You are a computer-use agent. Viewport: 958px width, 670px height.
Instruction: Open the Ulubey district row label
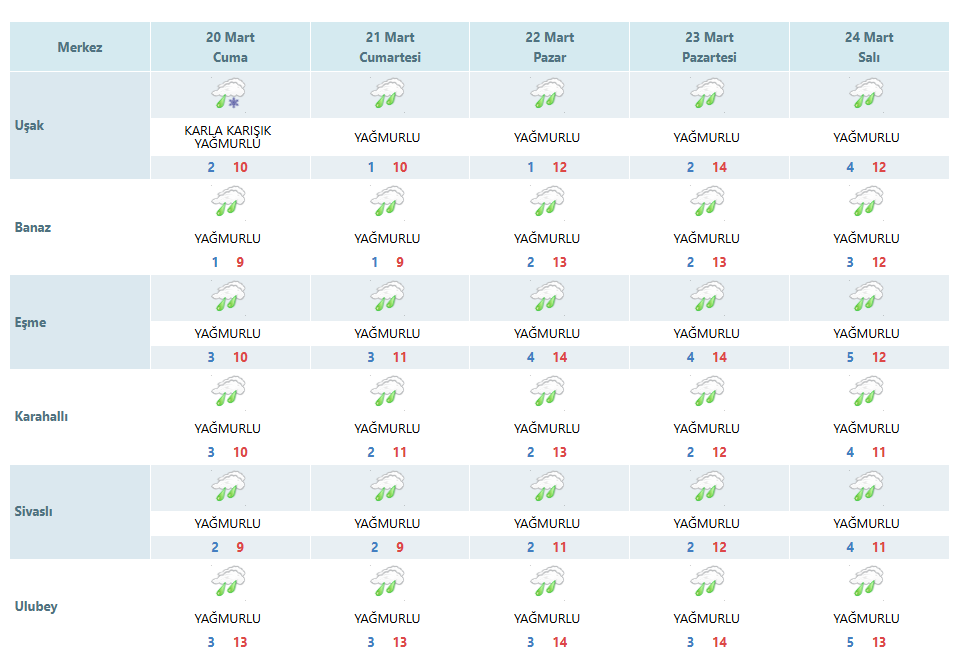36,606
